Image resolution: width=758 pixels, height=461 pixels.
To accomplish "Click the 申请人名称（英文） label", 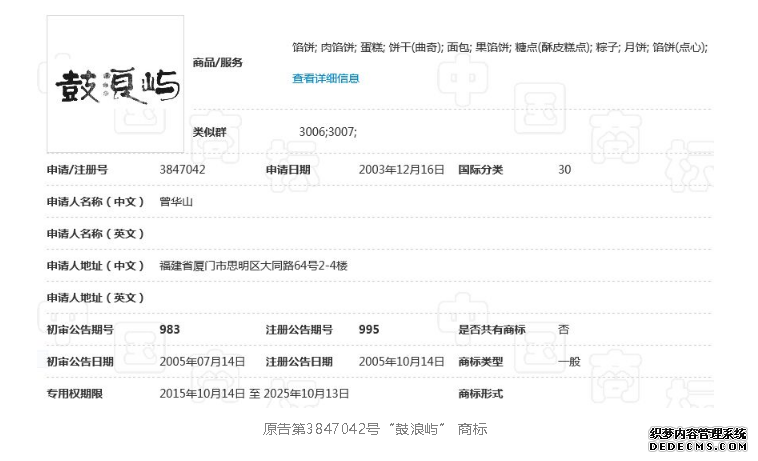I will (96, 234).
